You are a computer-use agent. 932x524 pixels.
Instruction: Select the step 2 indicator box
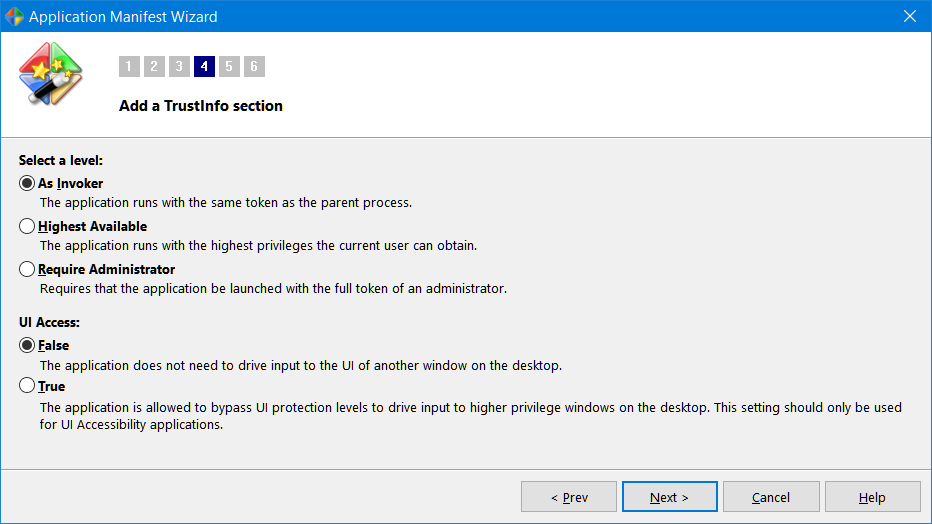[154, 67]
